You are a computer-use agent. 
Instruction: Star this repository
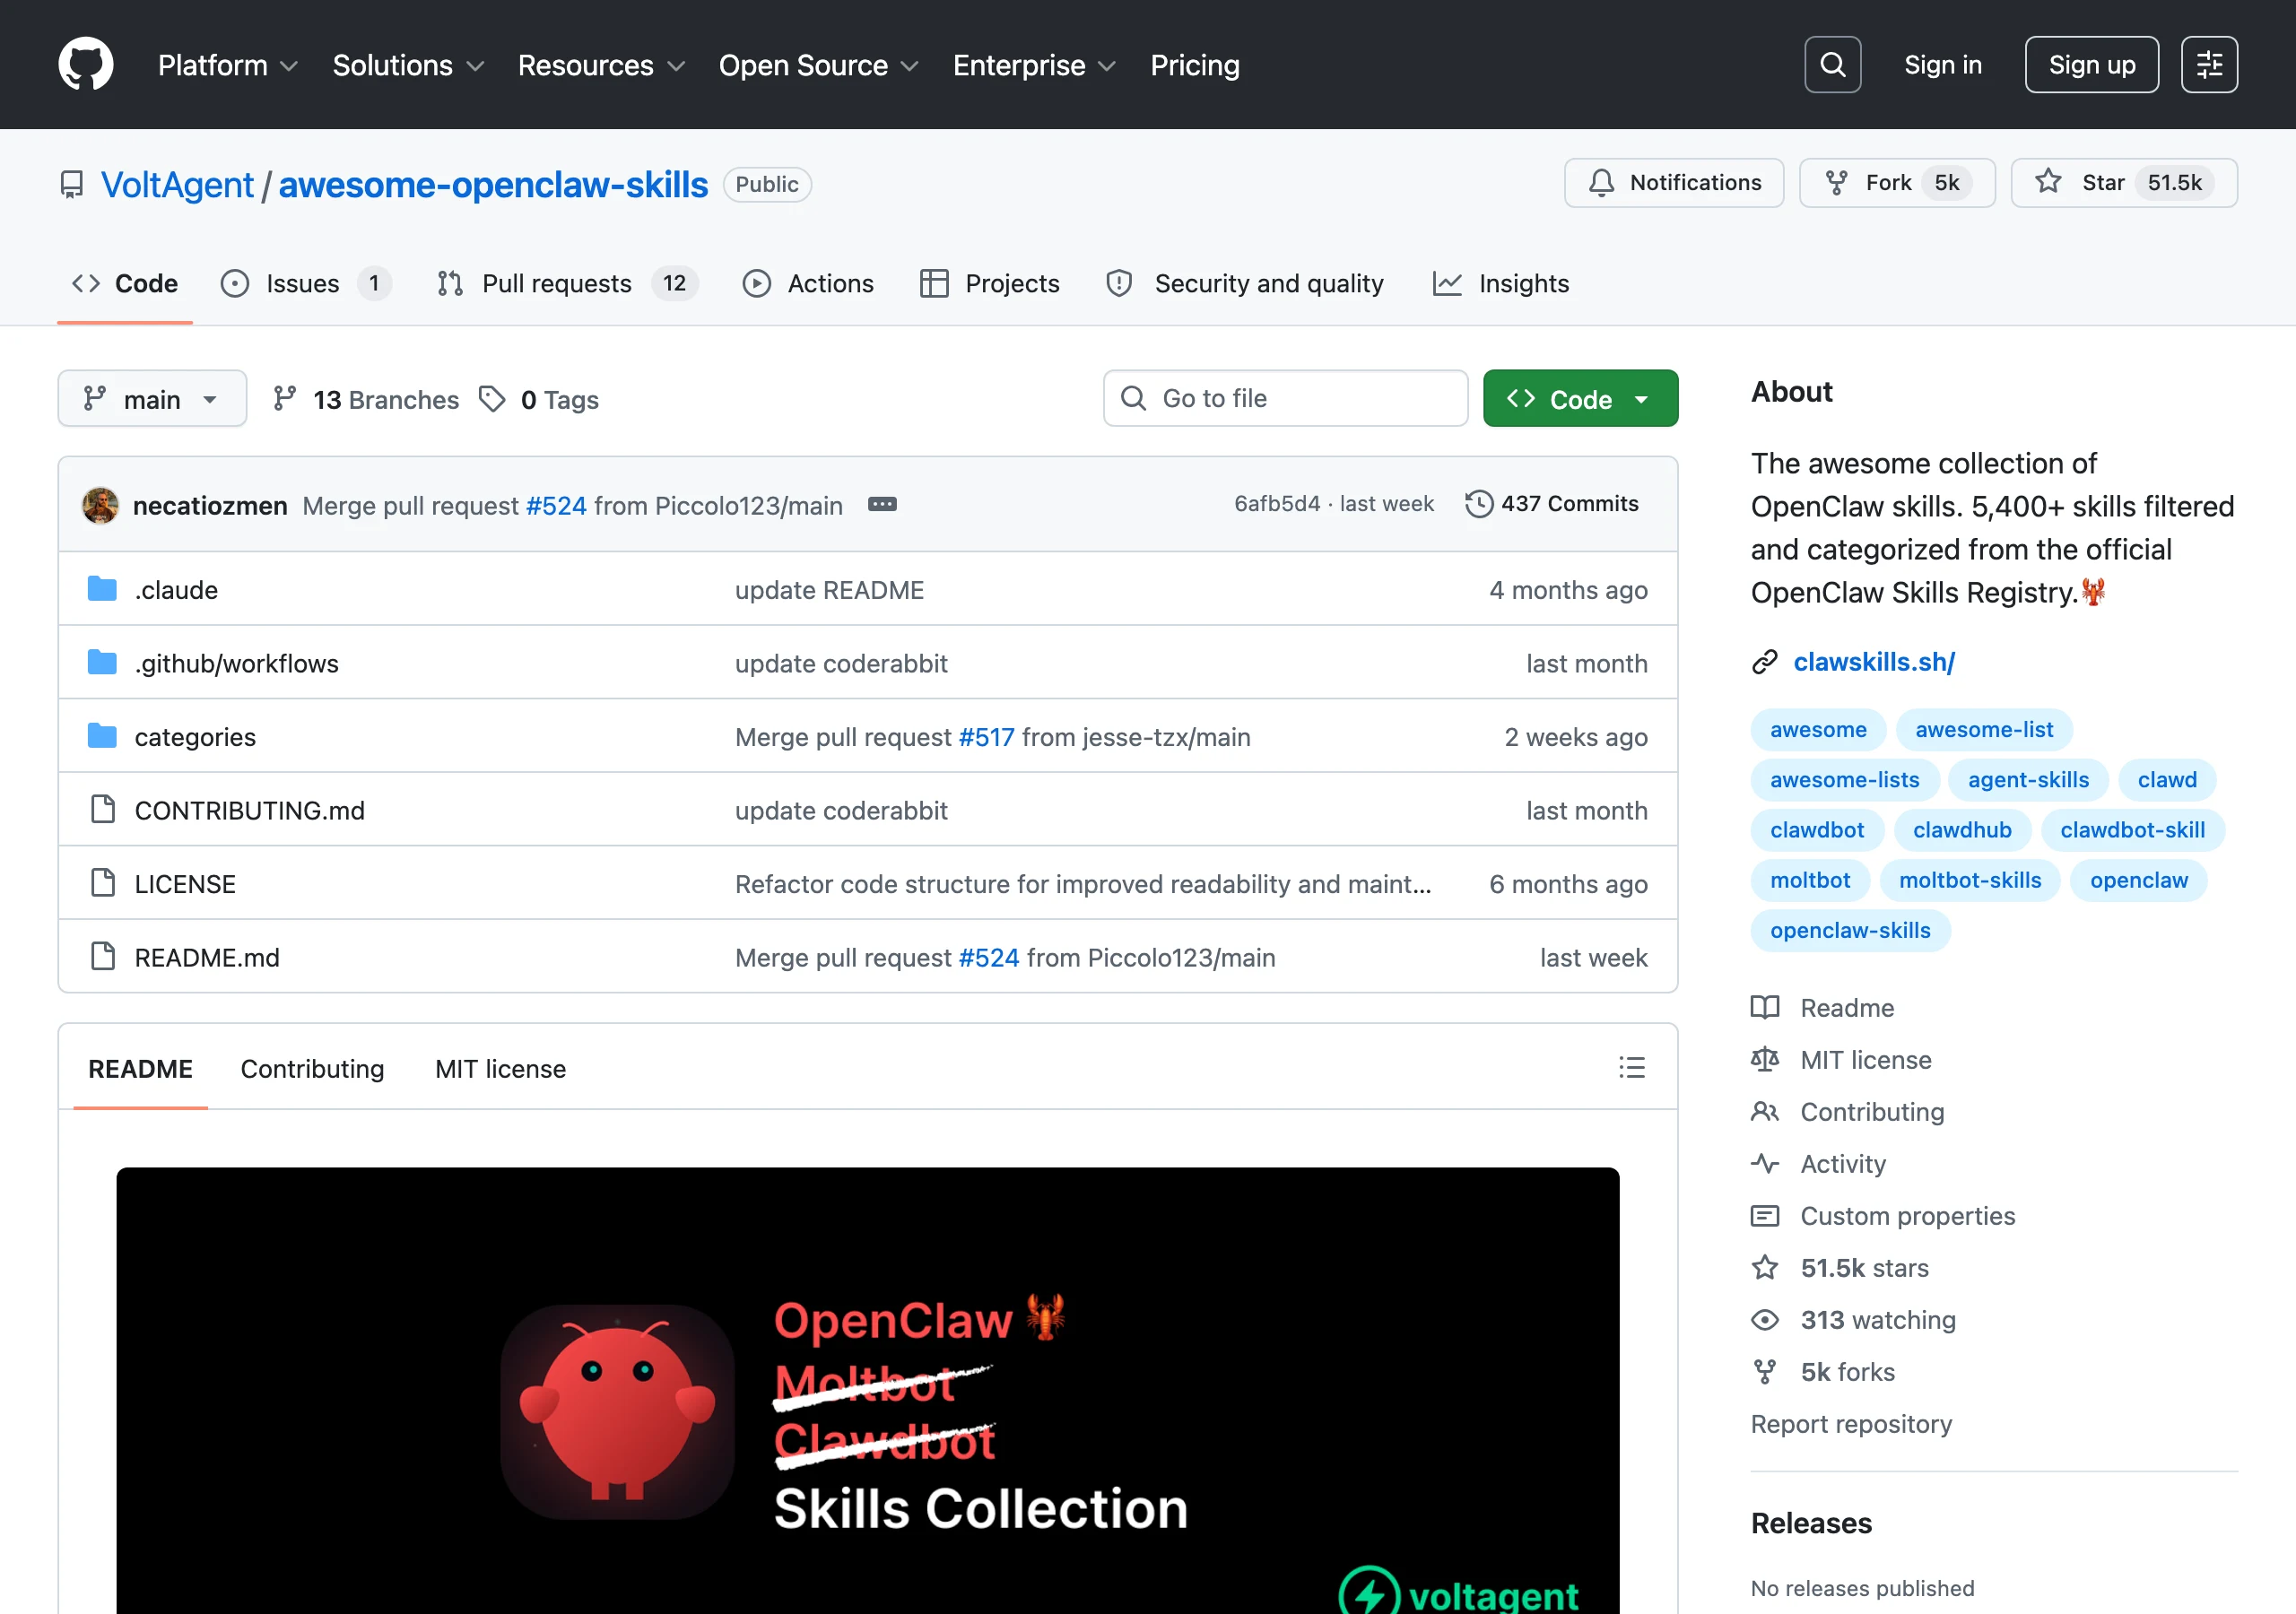[x=2123, y=183]
